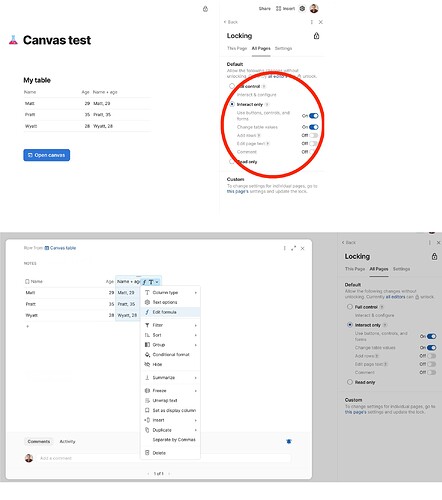Open three-dot options in row modal header

pyautogui.click(x=284, y=248)
